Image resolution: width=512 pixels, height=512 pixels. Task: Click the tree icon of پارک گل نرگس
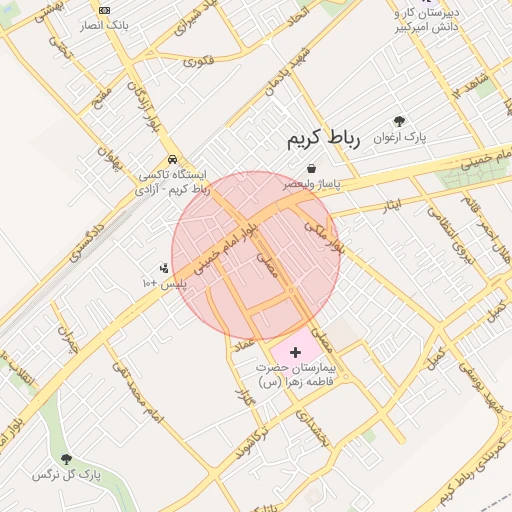(67, 459)
